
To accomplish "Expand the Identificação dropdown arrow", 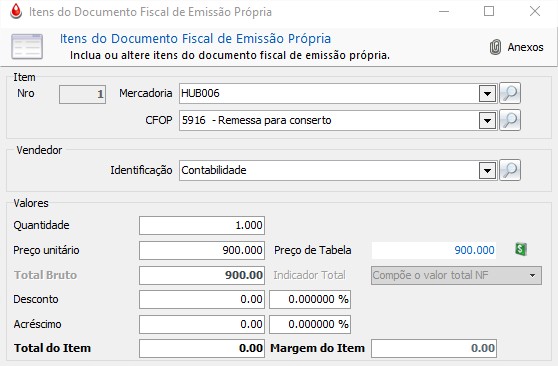I will pyautogui.click(x=487, y=171).
